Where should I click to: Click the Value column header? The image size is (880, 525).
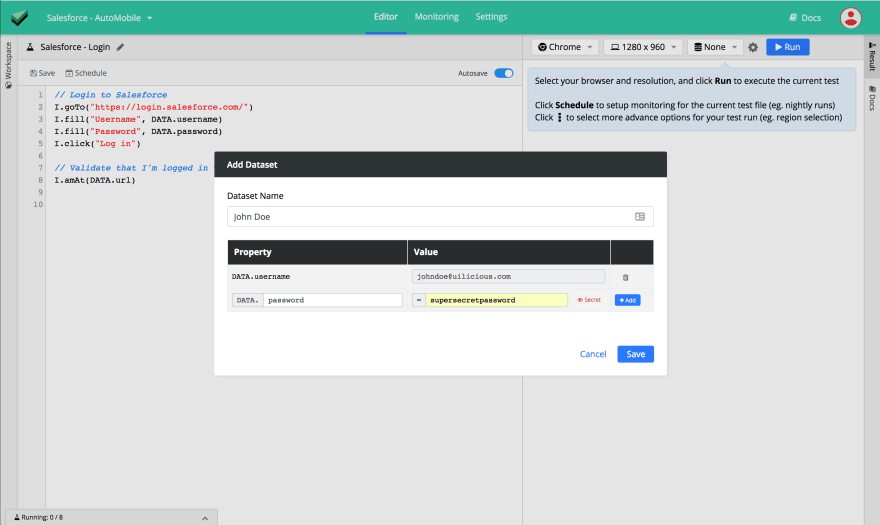(508, 252)
